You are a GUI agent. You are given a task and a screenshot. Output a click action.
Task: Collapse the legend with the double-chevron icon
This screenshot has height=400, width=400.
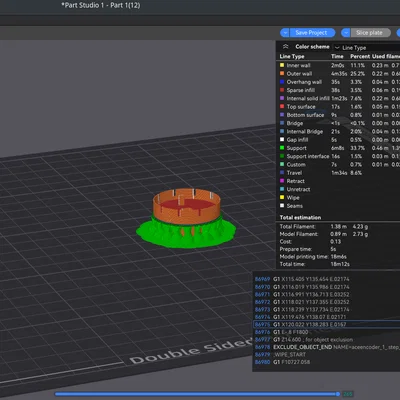285,47
